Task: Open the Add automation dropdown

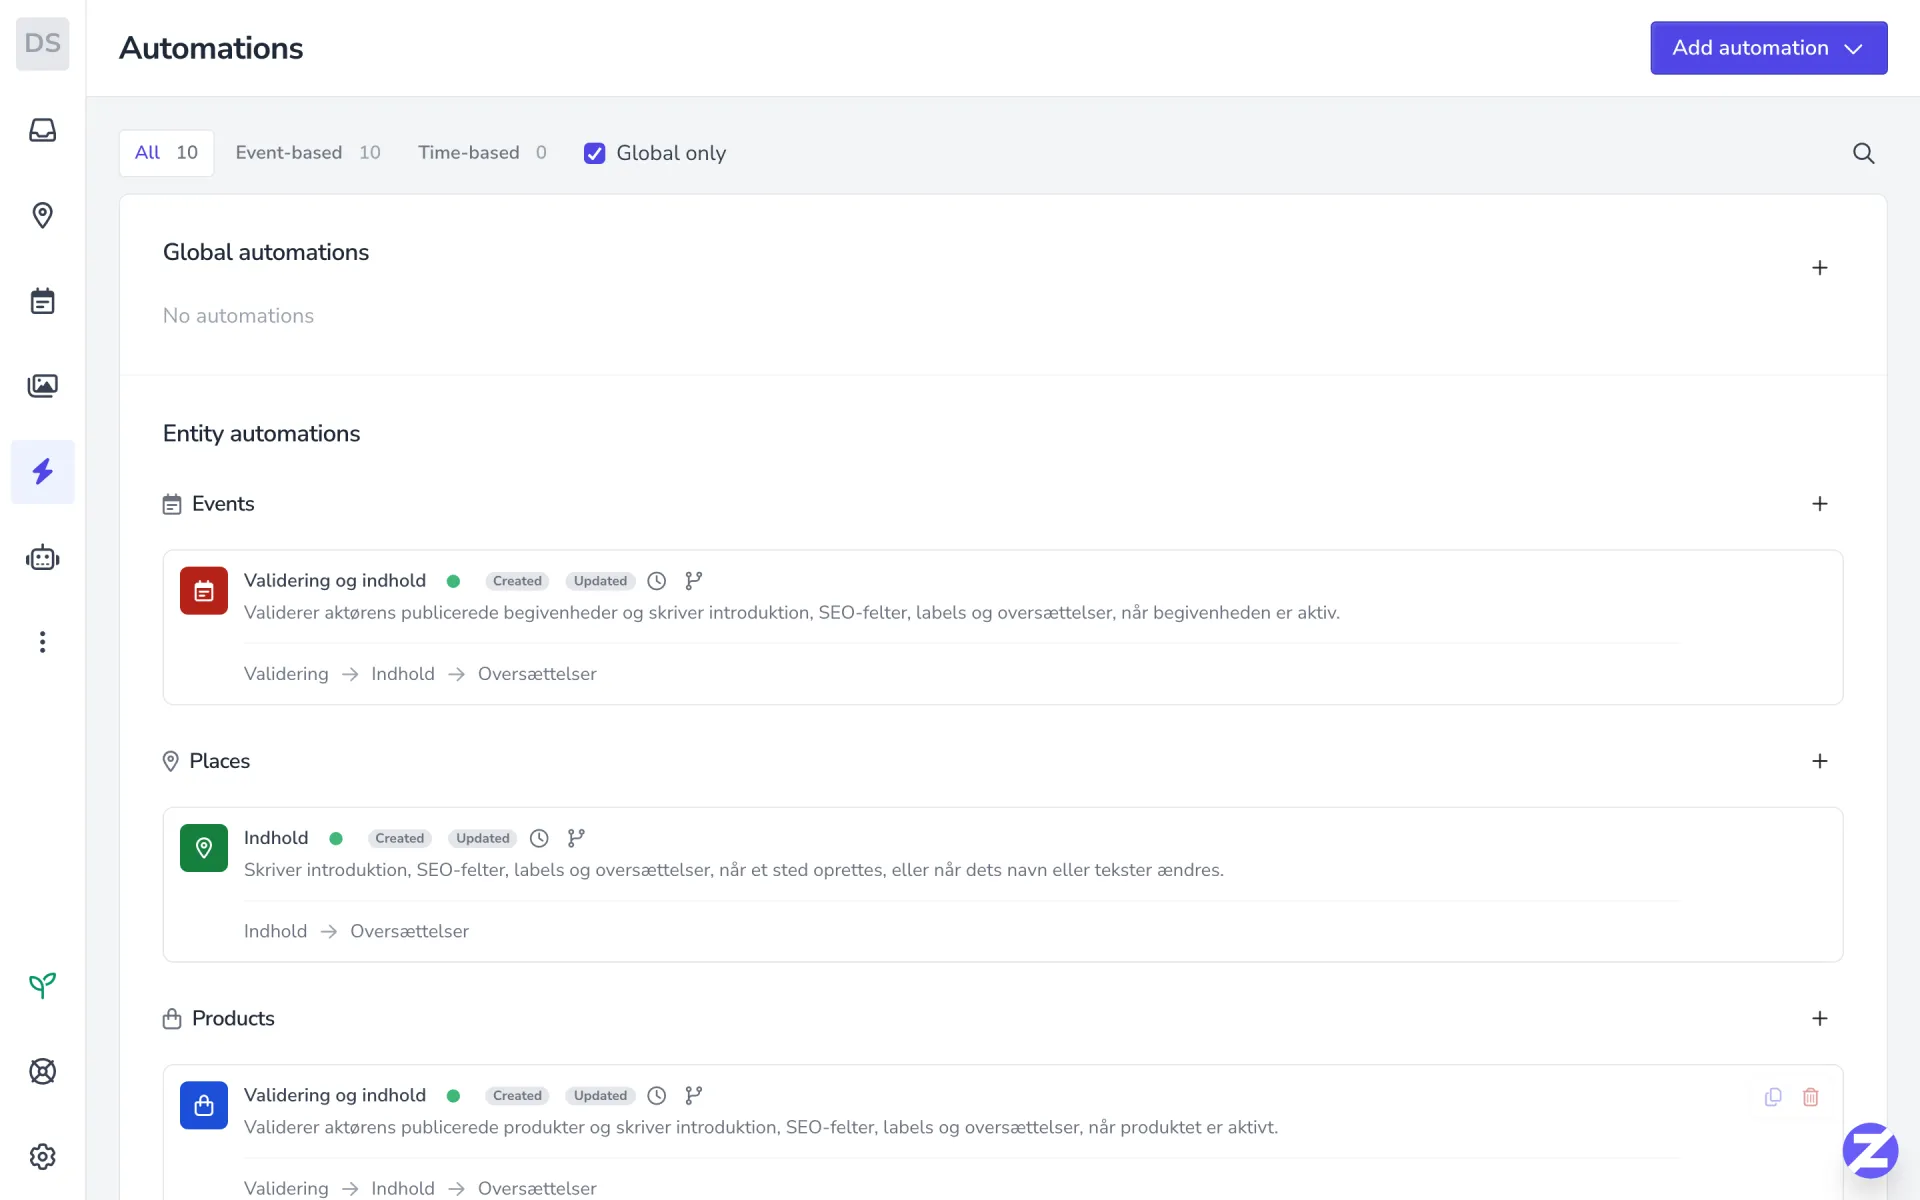Action: point(1768,48)
